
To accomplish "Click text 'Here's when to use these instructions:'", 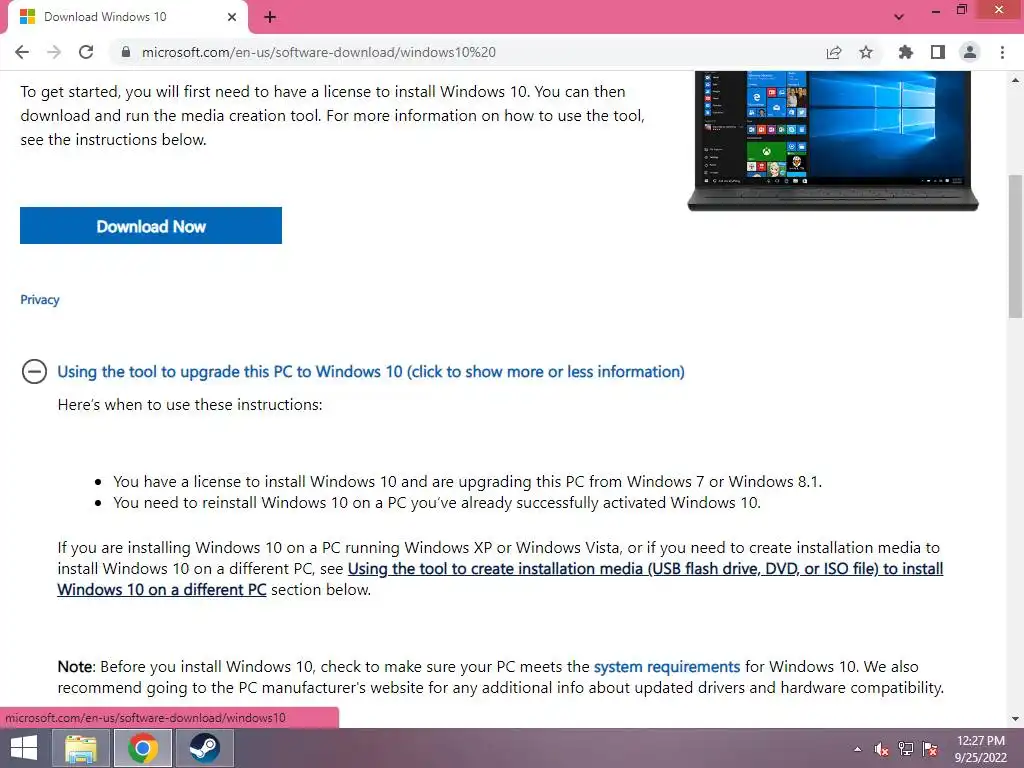I will tap(190, 405).
